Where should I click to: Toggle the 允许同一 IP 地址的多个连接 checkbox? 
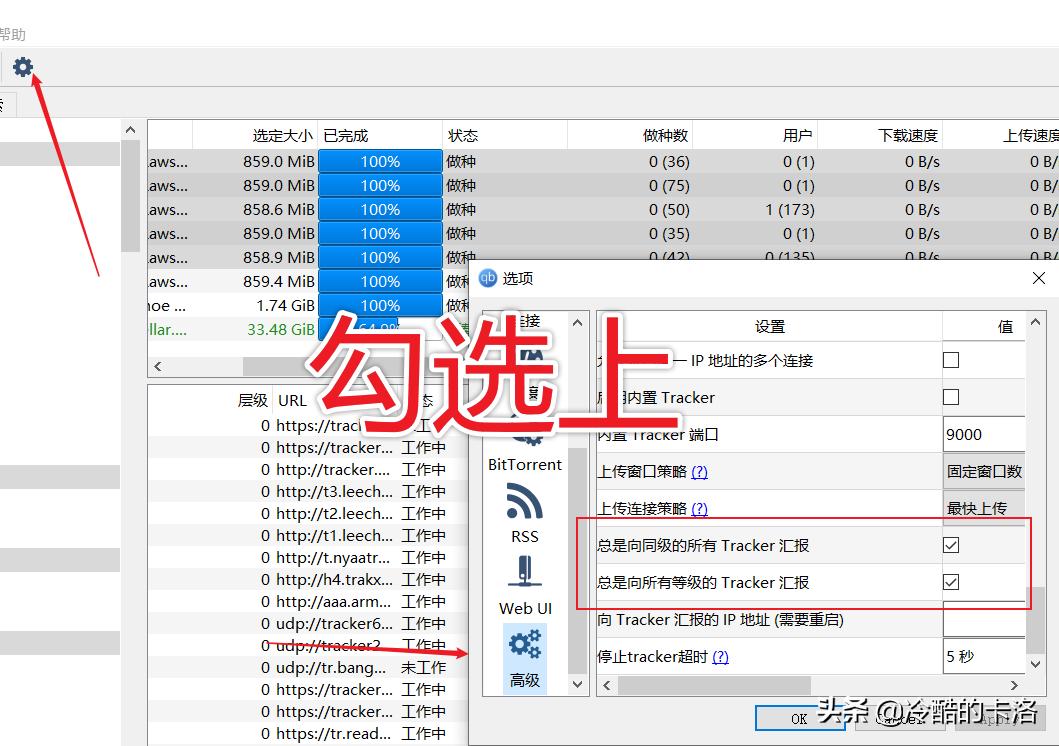pyautogui.click(x=949, y=361)
